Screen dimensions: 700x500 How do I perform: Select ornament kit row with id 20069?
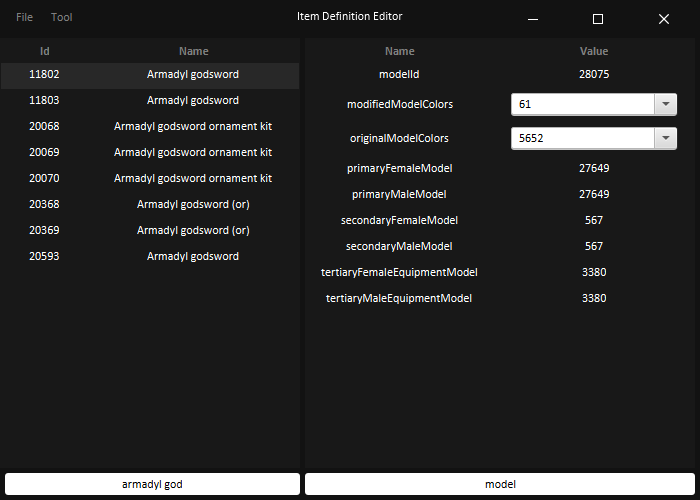[150, 152]
